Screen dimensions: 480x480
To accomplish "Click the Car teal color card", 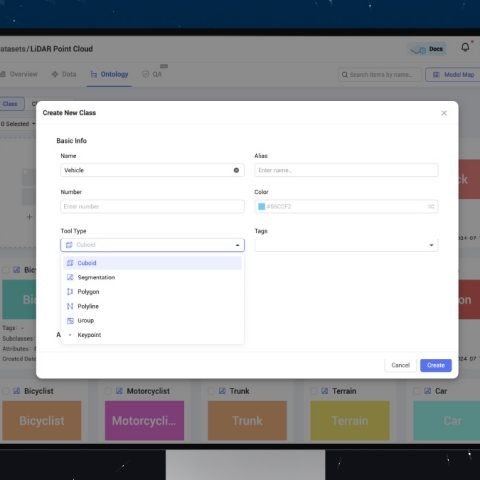I will [447, 421].
